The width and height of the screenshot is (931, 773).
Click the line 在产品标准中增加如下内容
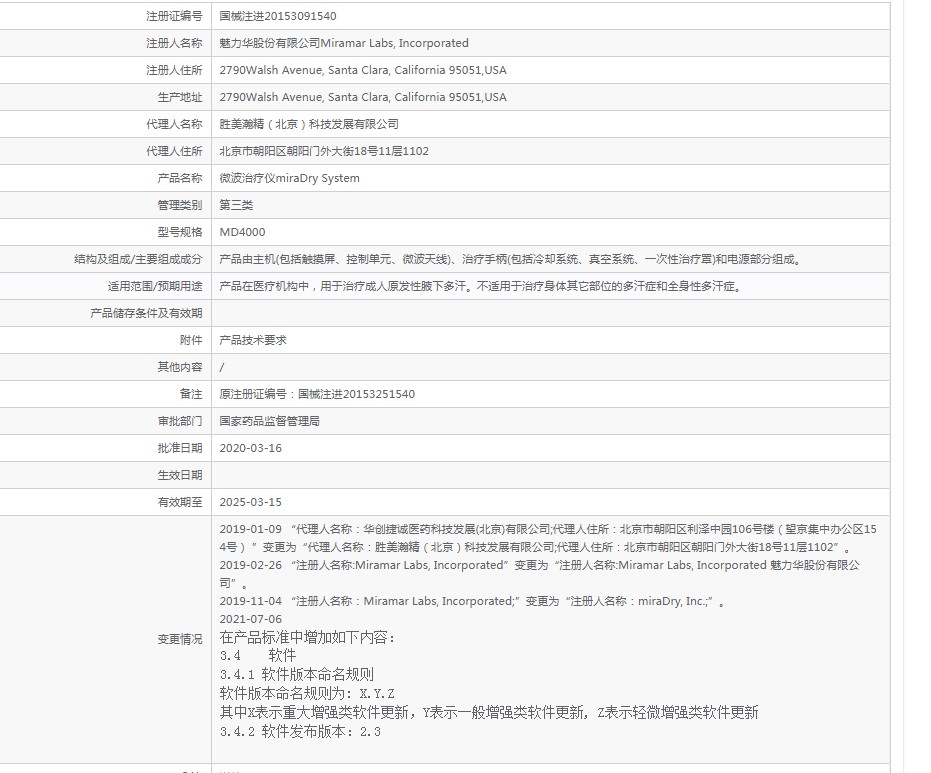tap(308, 638)
